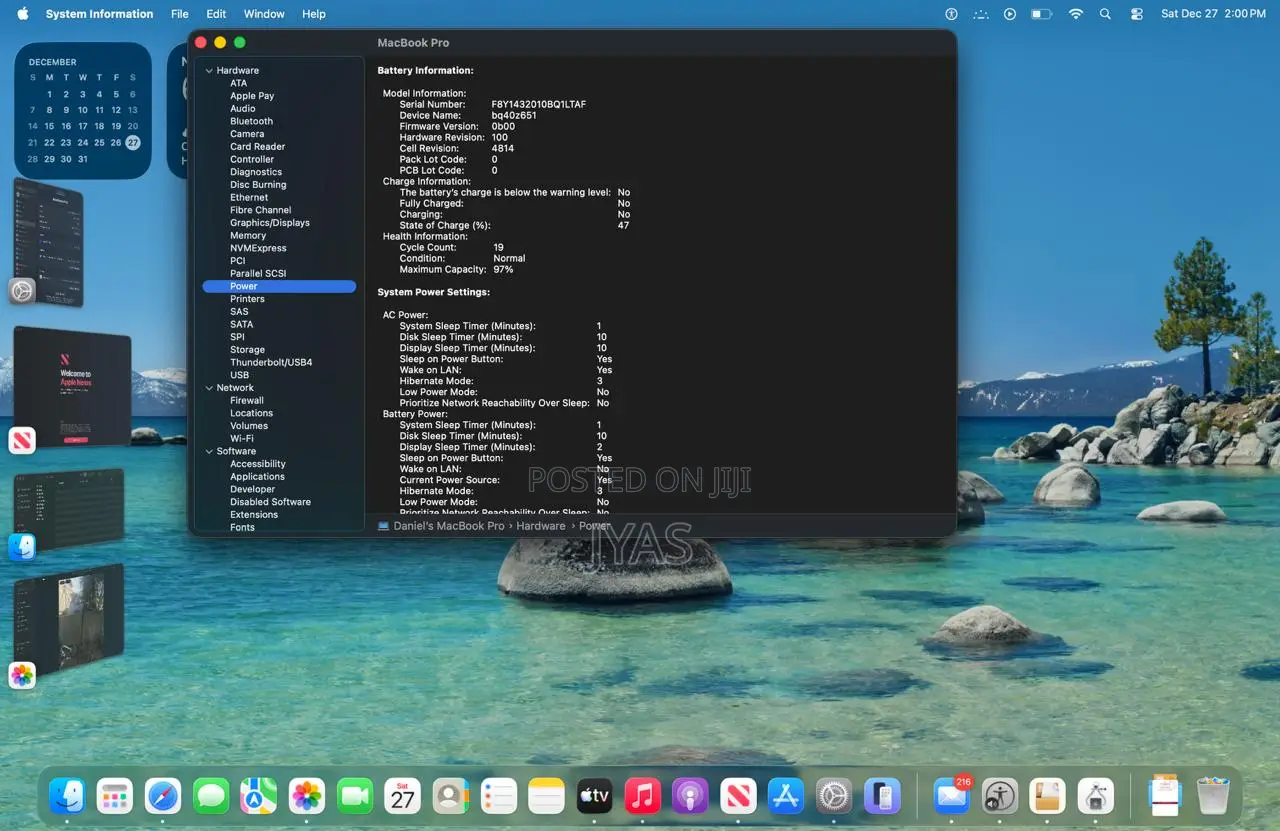This screenshot has height=831, width=1280.
Task: Click the Spotlight search icon
Action: (x=1105, y=14)
